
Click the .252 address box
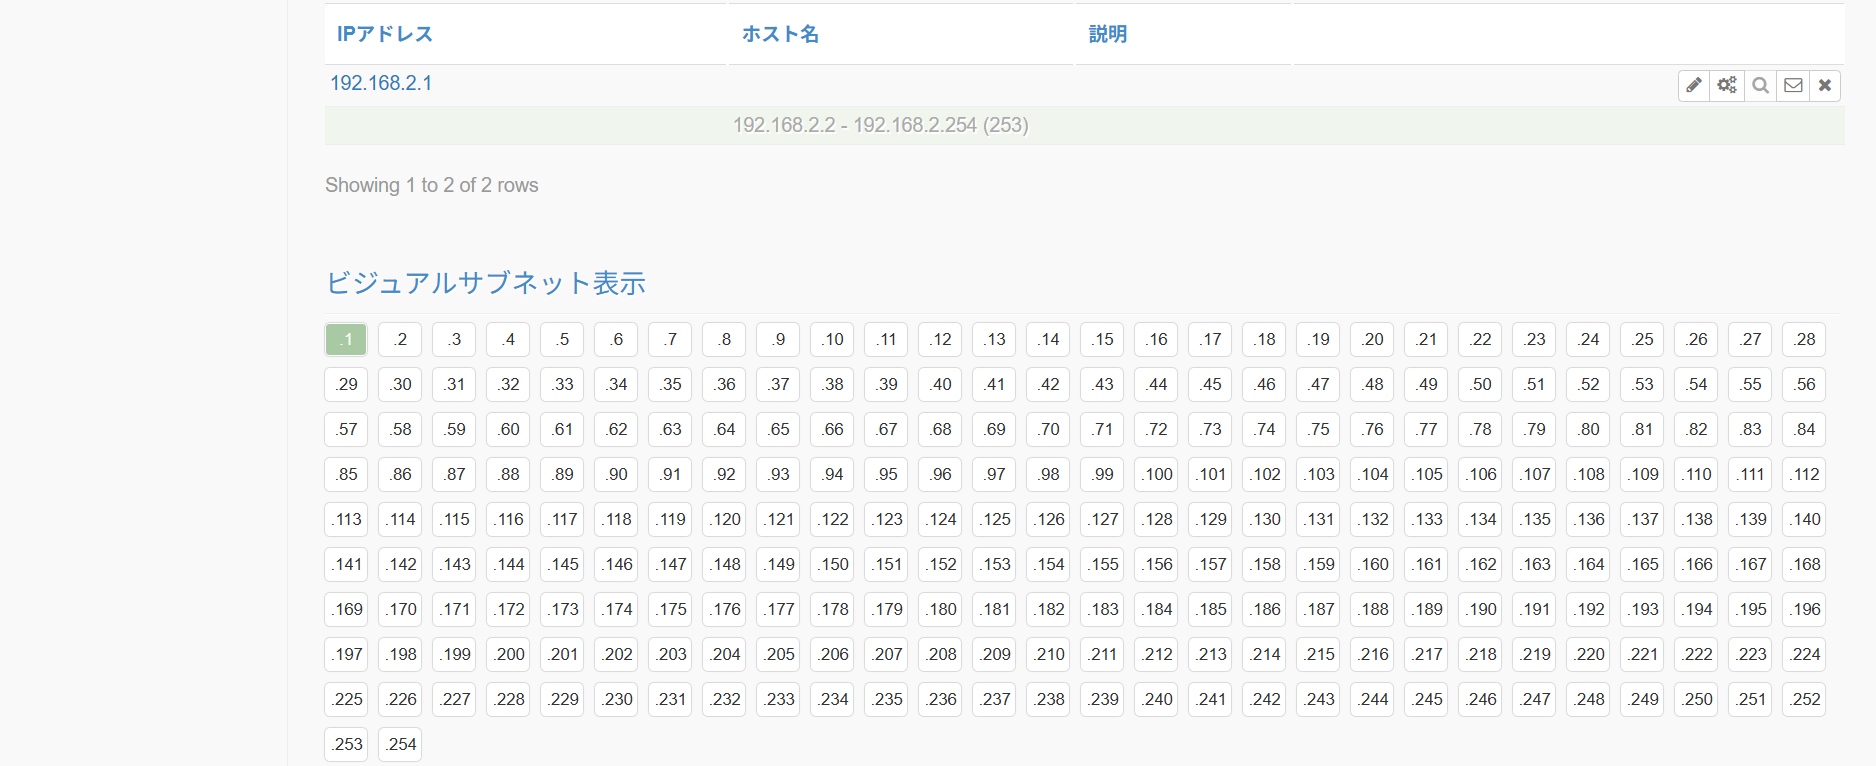click(1804, 699)
